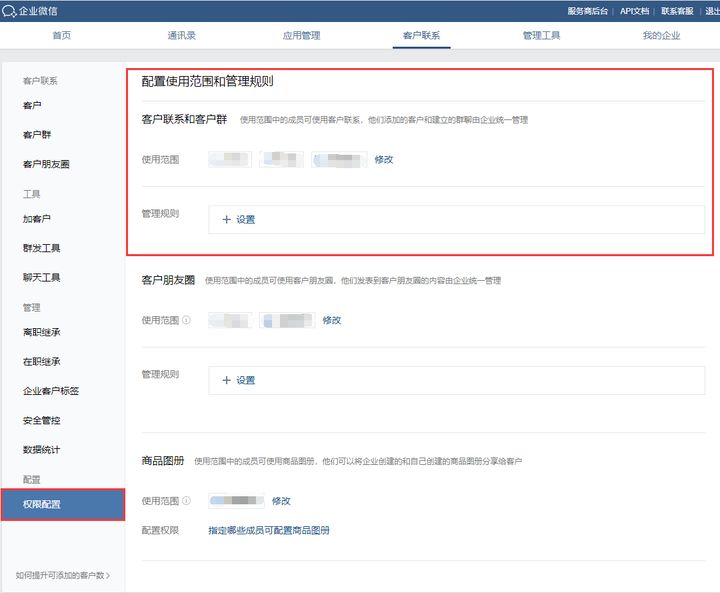Select 群发工具 in the sidebar
720x593 pixels.
coord(42,248)
